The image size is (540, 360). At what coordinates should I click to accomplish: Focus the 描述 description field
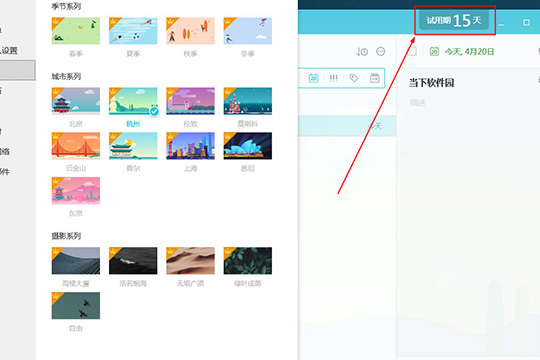pos(417,103)
